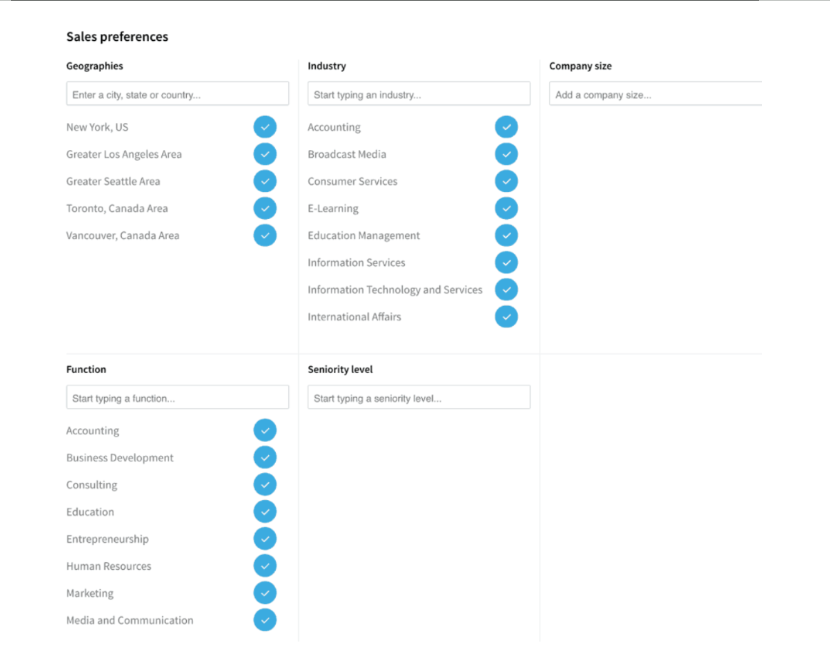The width and height of the screenshot is (830, 668).
Task: Deselect Greater Los Angeles Area checkmark
Action: 265,154
